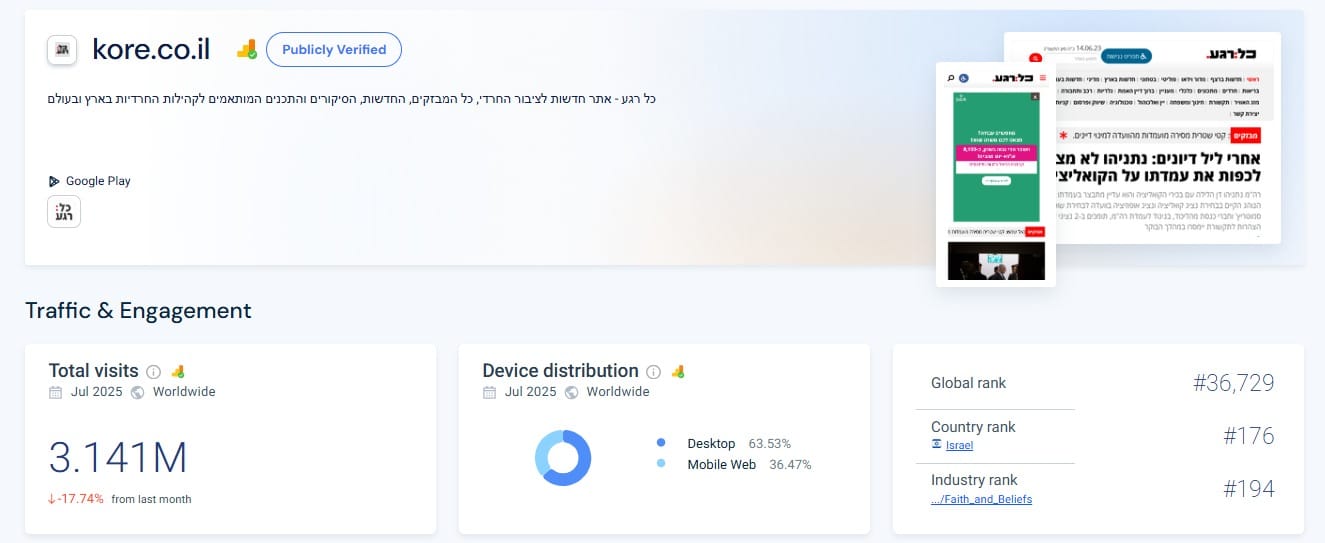Open the Israel country rank link
This screenshot has height=543, width=1325.
(959, 445)
